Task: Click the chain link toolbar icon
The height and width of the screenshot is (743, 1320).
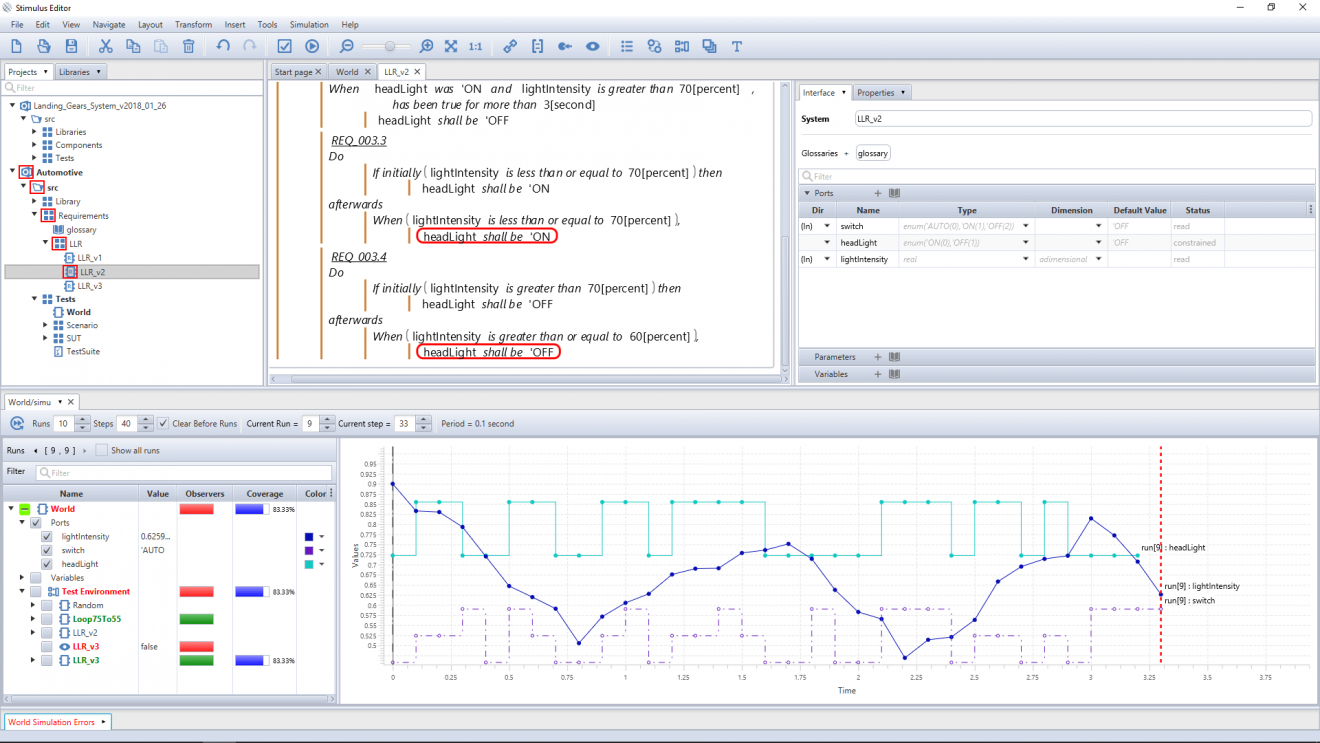Action: [x=510, y=46]
